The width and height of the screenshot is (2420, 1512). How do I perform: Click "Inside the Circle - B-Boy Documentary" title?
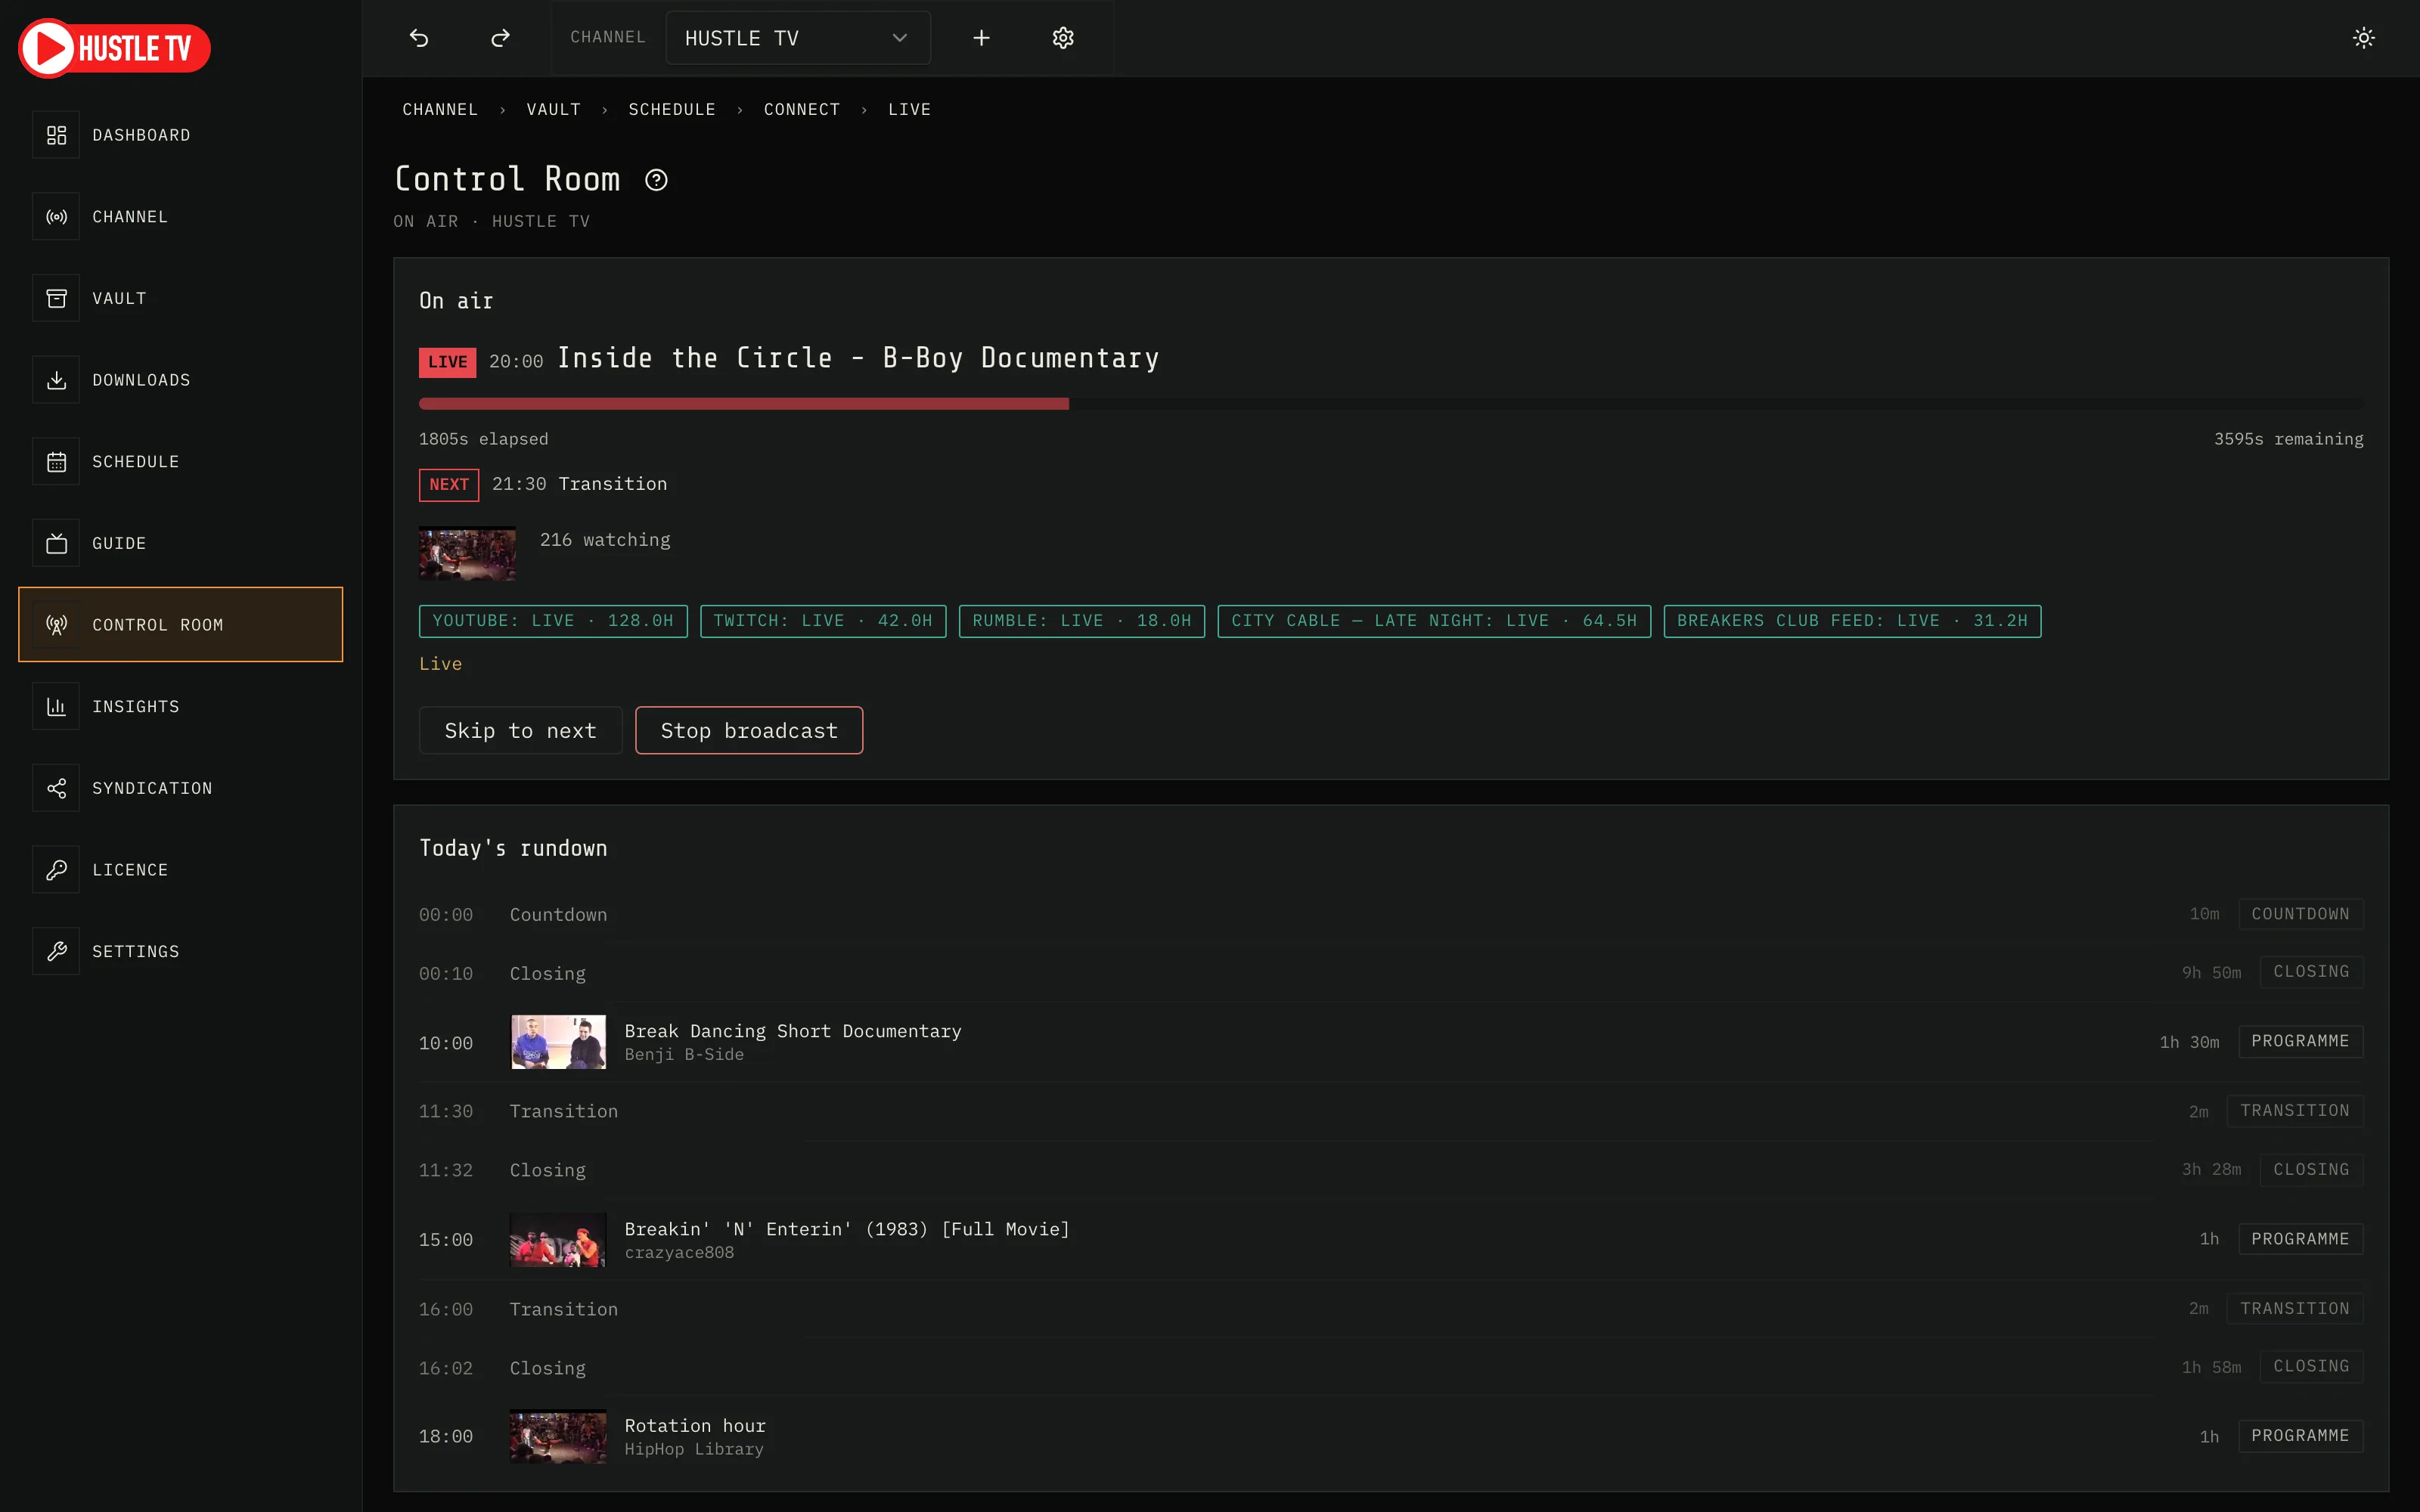(858, 359)
